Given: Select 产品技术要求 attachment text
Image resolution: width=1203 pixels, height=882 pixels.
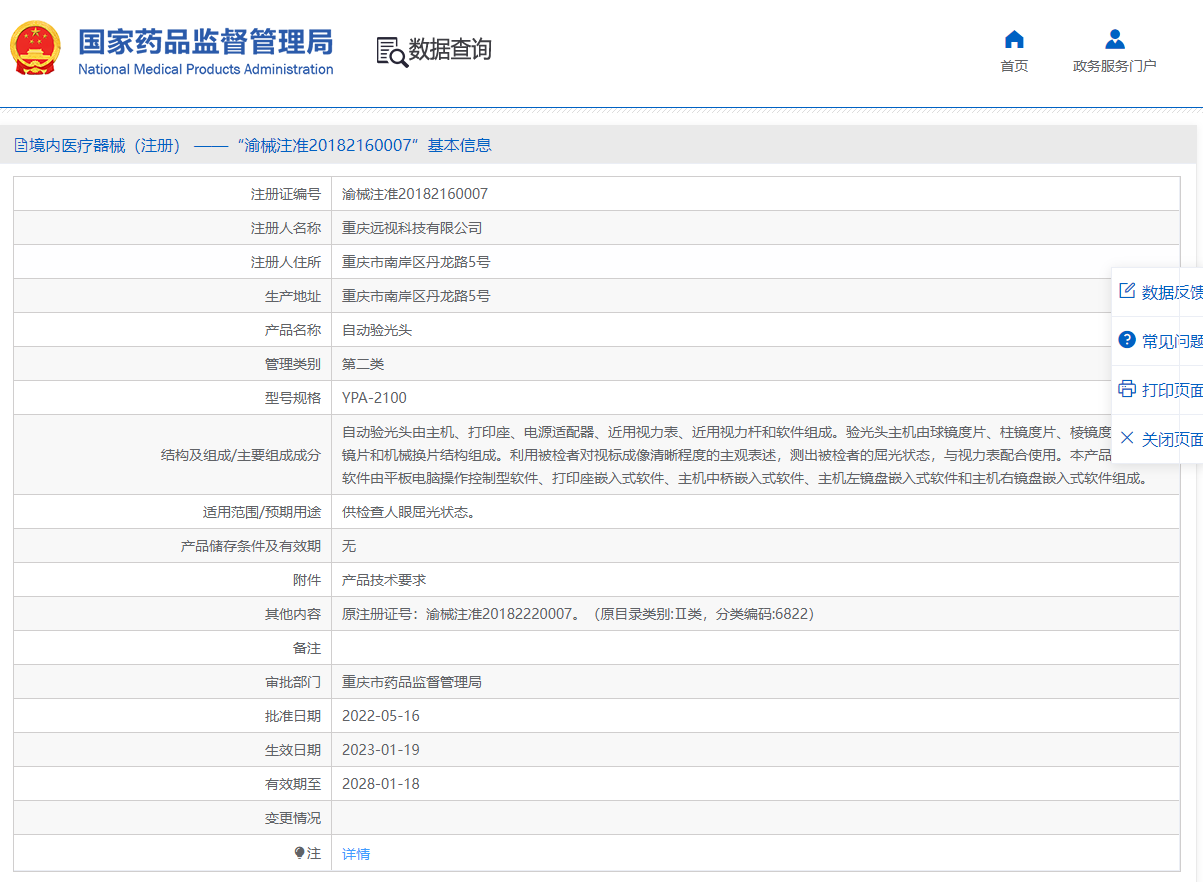Looking at the screenshot, I should (x=384, y=580).
